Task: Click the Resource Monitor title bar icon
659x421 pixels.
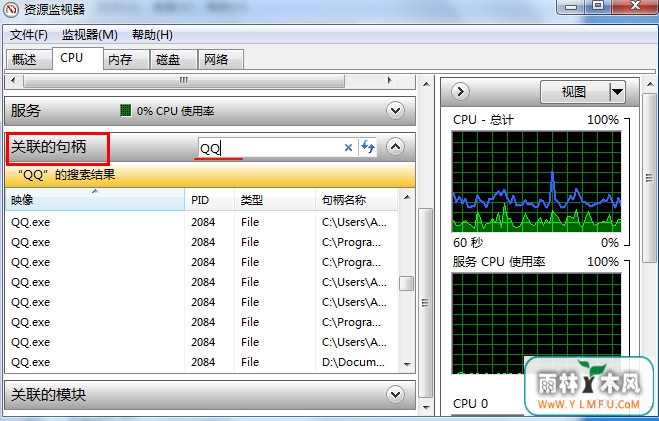Action: 11,9
